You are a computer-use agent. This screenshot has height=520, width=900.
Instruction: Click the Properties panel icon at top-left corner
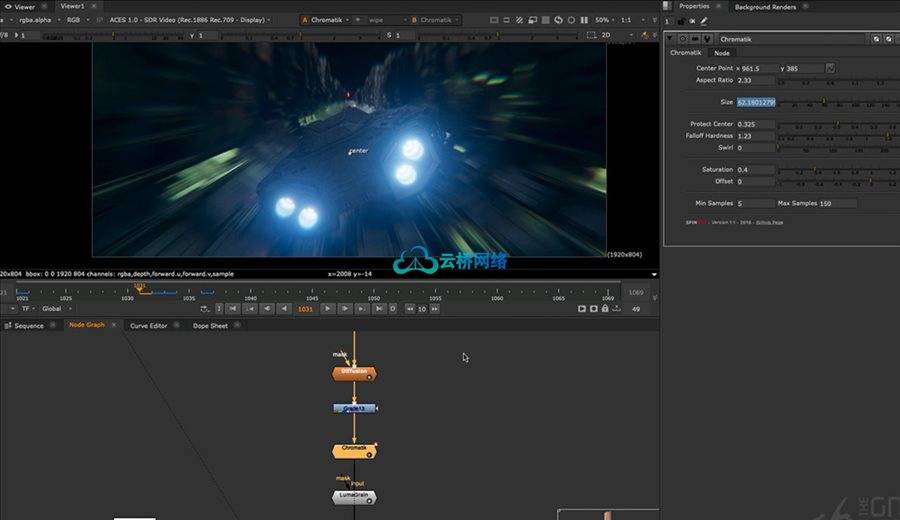coord(669,6)
